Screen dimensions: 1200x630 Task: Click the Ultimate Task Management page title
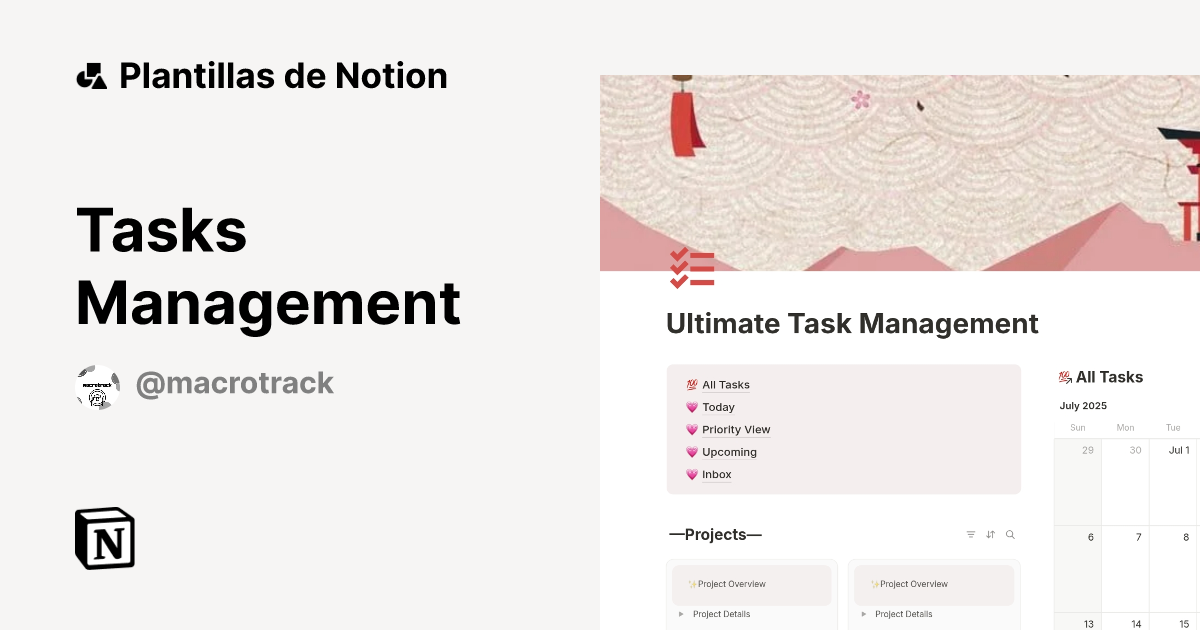click(x=851, y=323)
